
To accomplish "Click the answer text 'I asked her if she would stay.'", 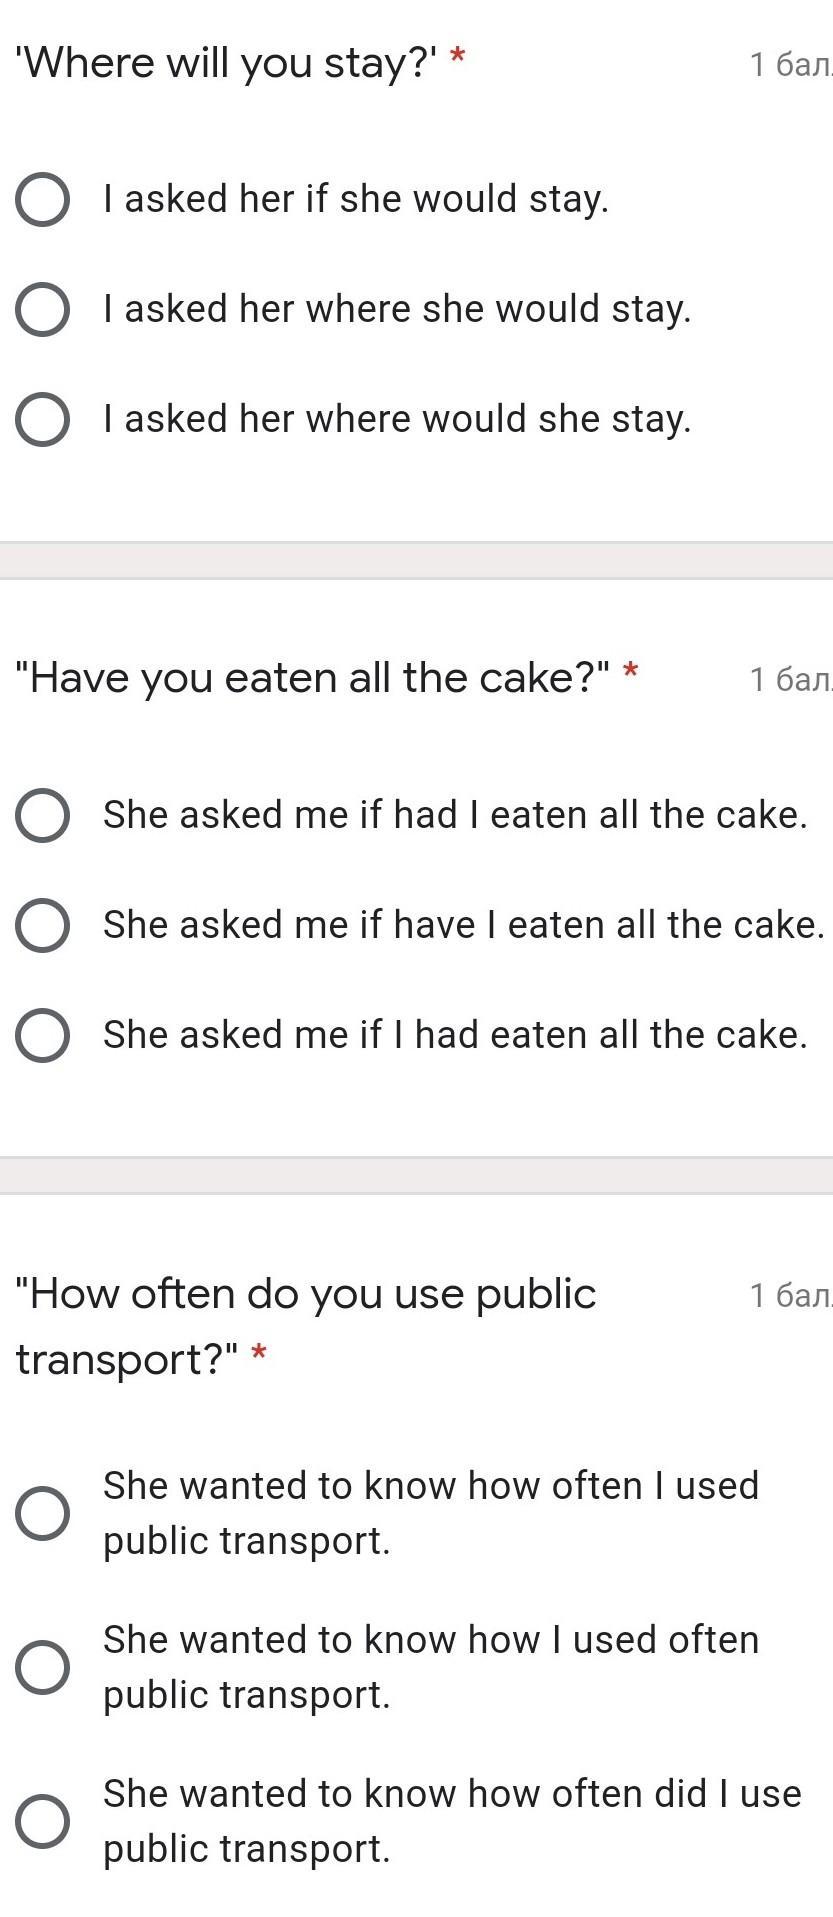I will (356, 199).
